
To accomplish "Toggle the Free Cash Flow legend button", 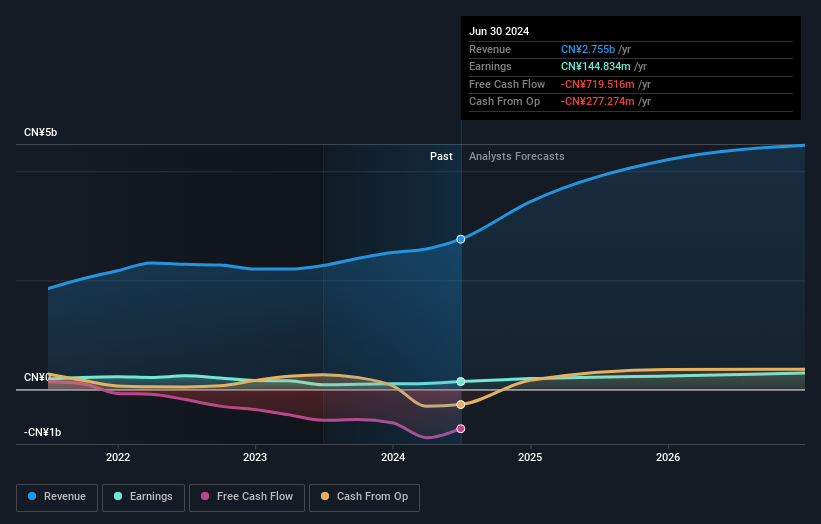I will pos(247,497).
